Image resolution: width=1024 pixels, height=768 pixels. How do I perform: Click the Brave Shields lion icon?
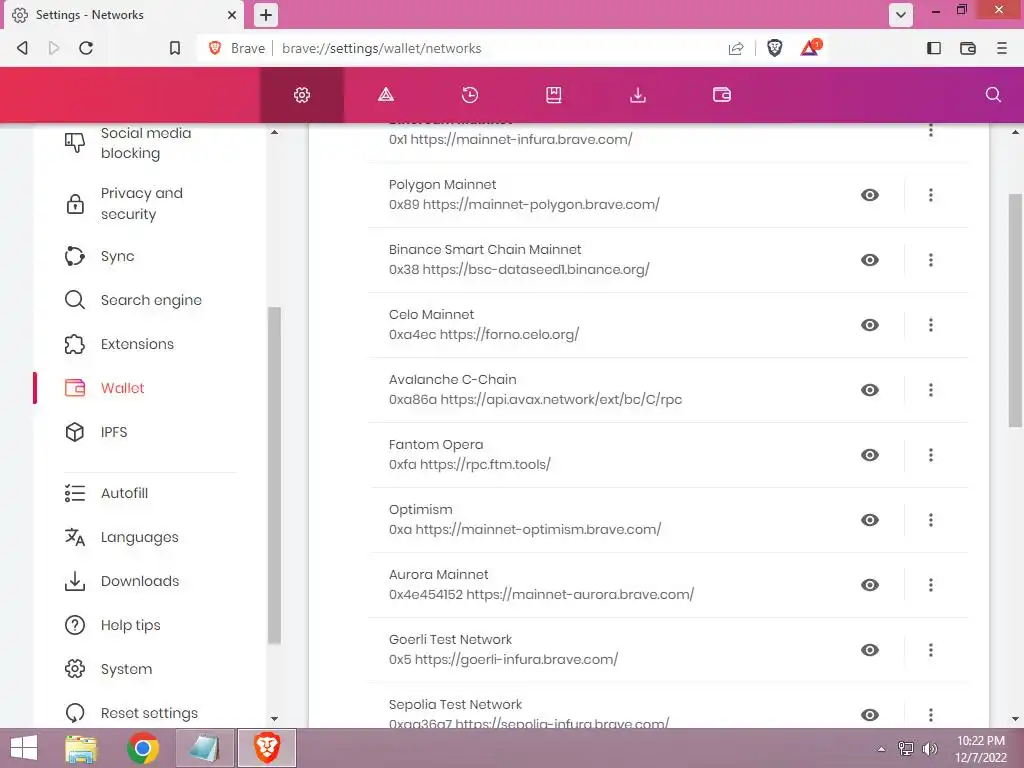coord(775,48)
